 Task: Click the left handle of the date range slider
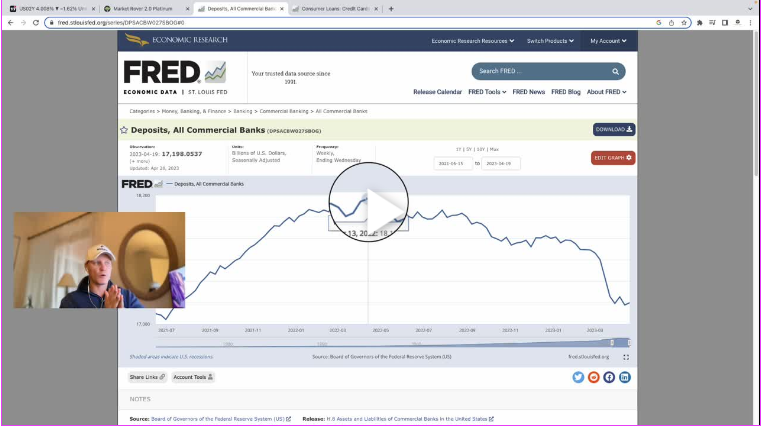coord(612,343)
